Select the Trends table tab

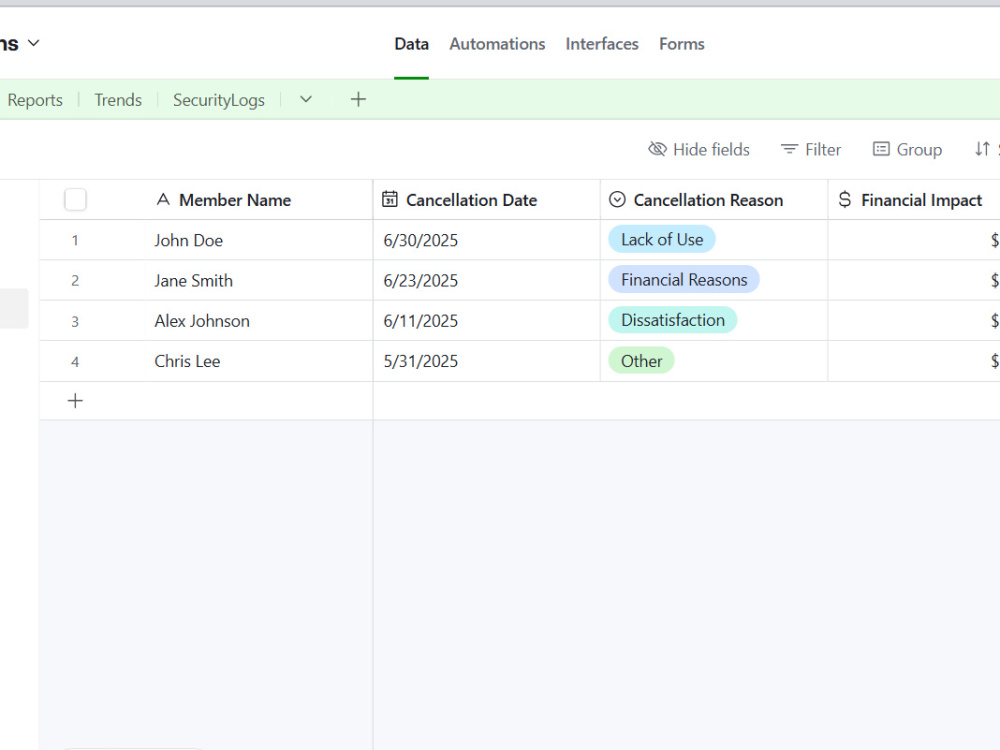(x=118, y=100)
